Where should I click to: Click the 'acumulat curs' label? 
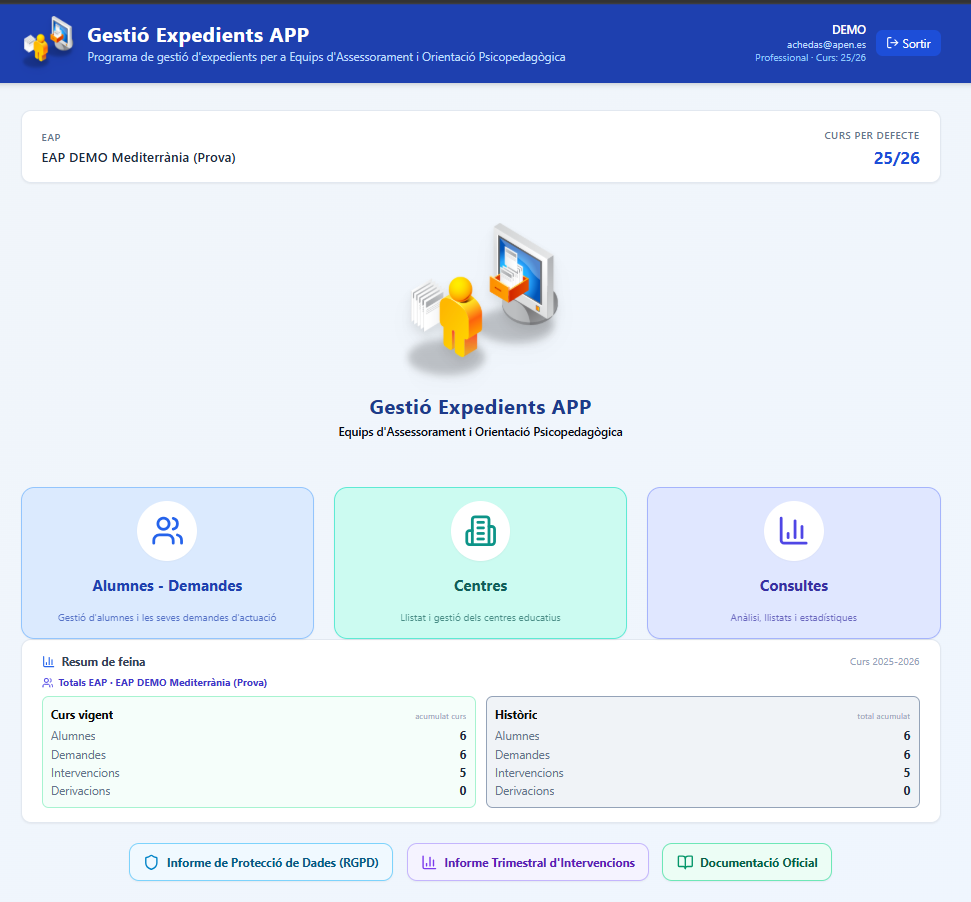(x=440, y=716)
